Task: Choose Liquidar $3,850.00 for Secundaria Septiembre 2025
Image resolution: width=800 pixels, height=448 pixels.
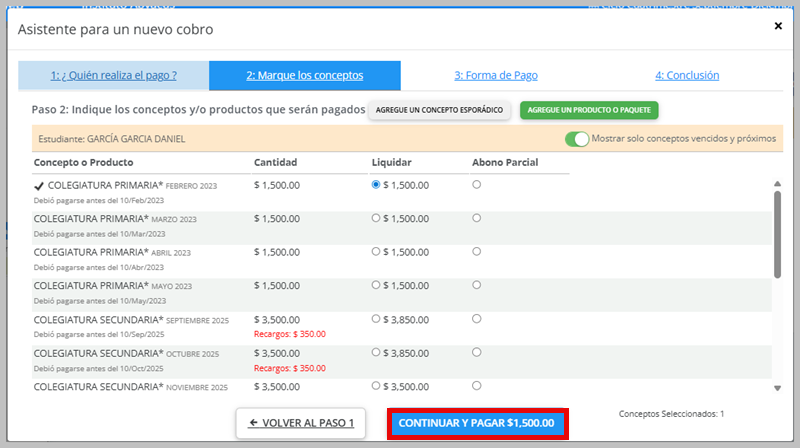Action: [376, 319]
